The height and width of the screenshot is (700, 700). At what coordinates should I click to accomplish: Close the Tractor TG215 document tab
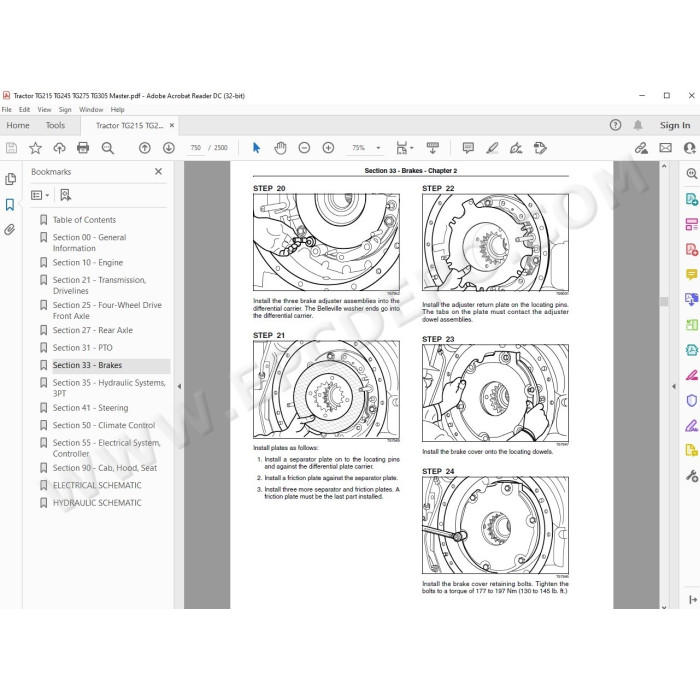[172, 125]
